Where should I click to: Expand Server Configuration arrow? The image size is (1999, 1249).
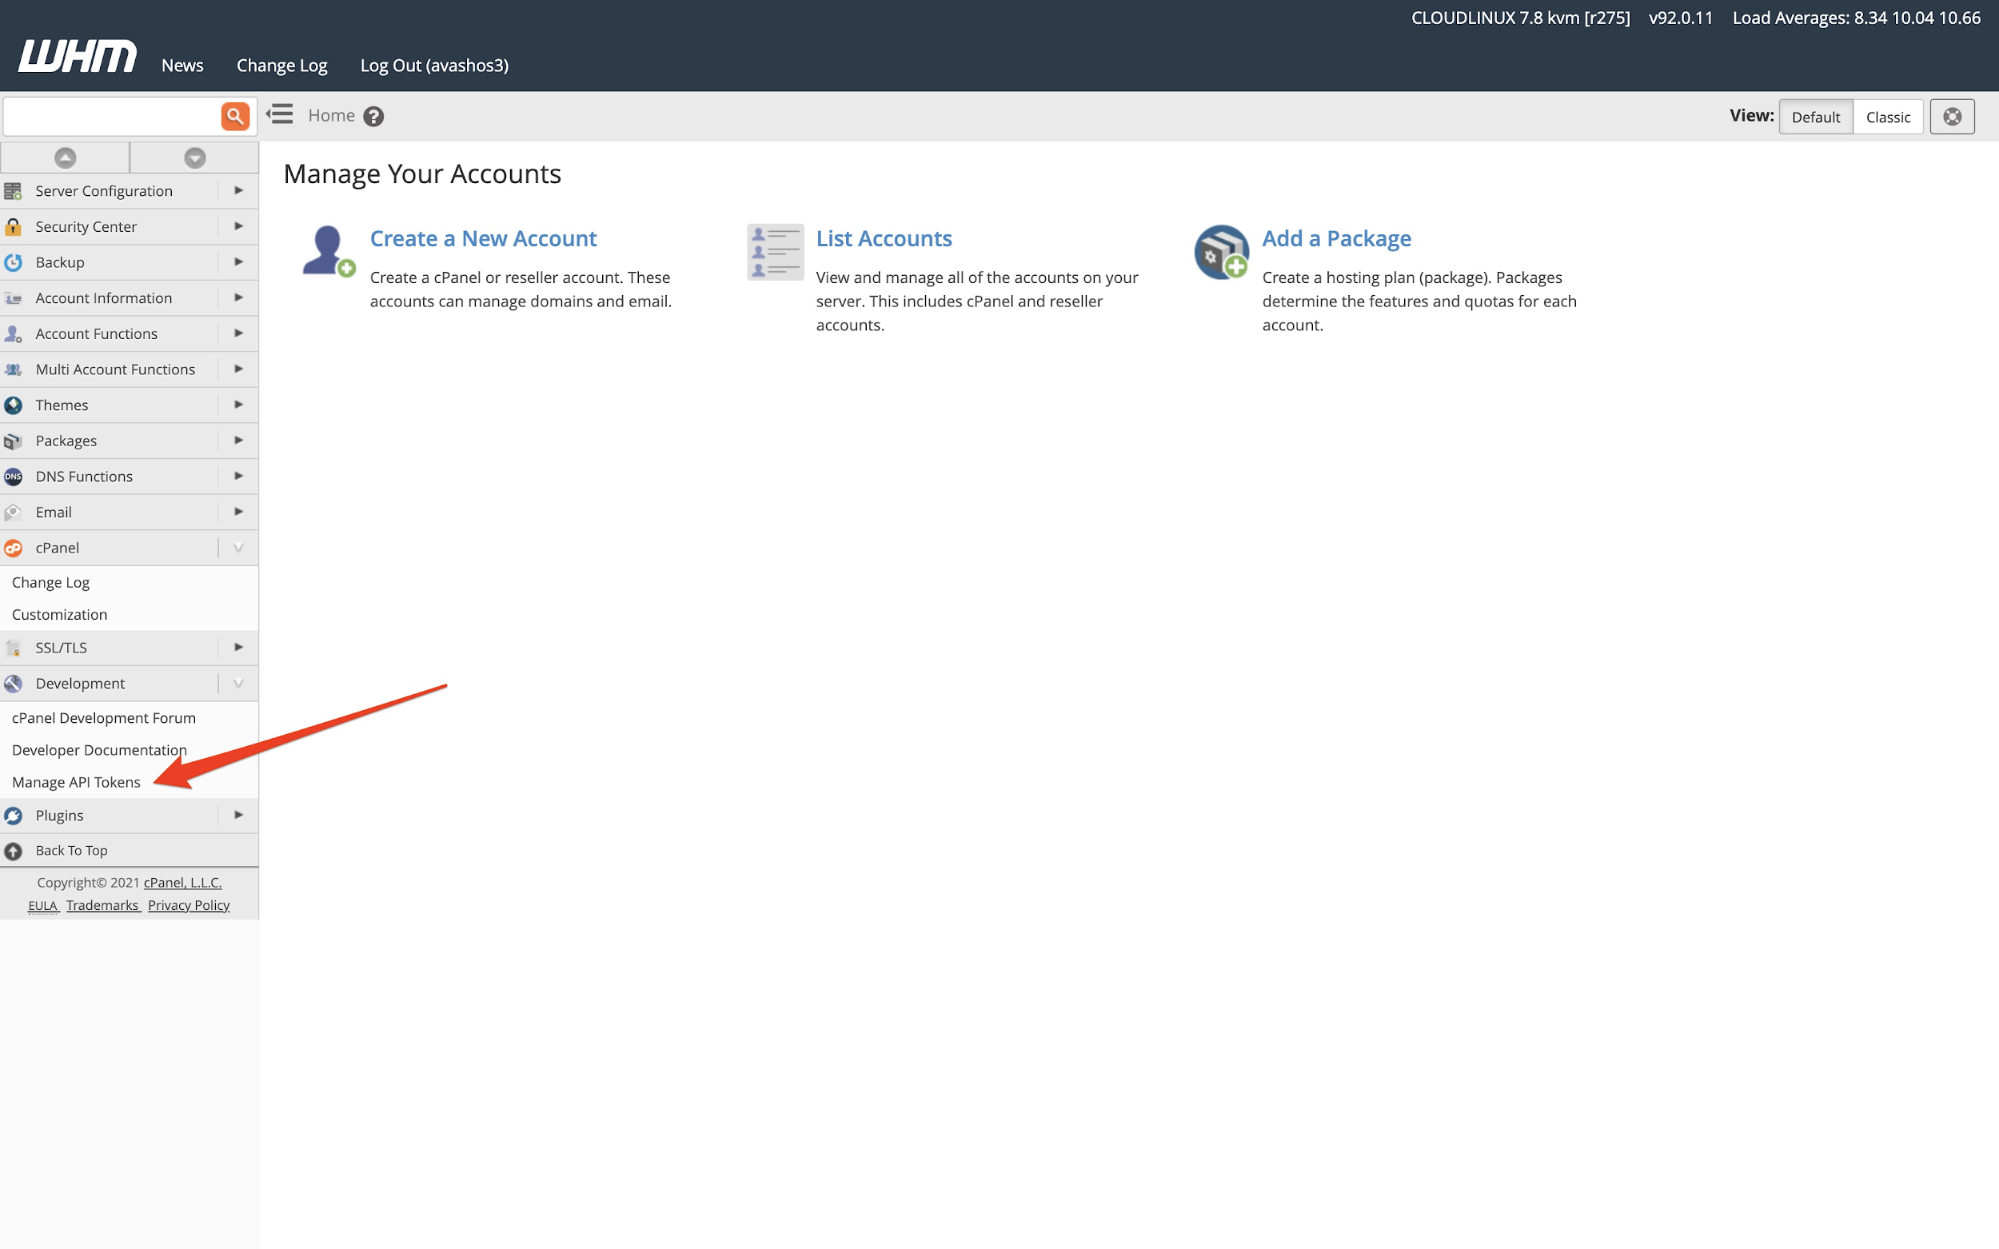coord(238,190)
